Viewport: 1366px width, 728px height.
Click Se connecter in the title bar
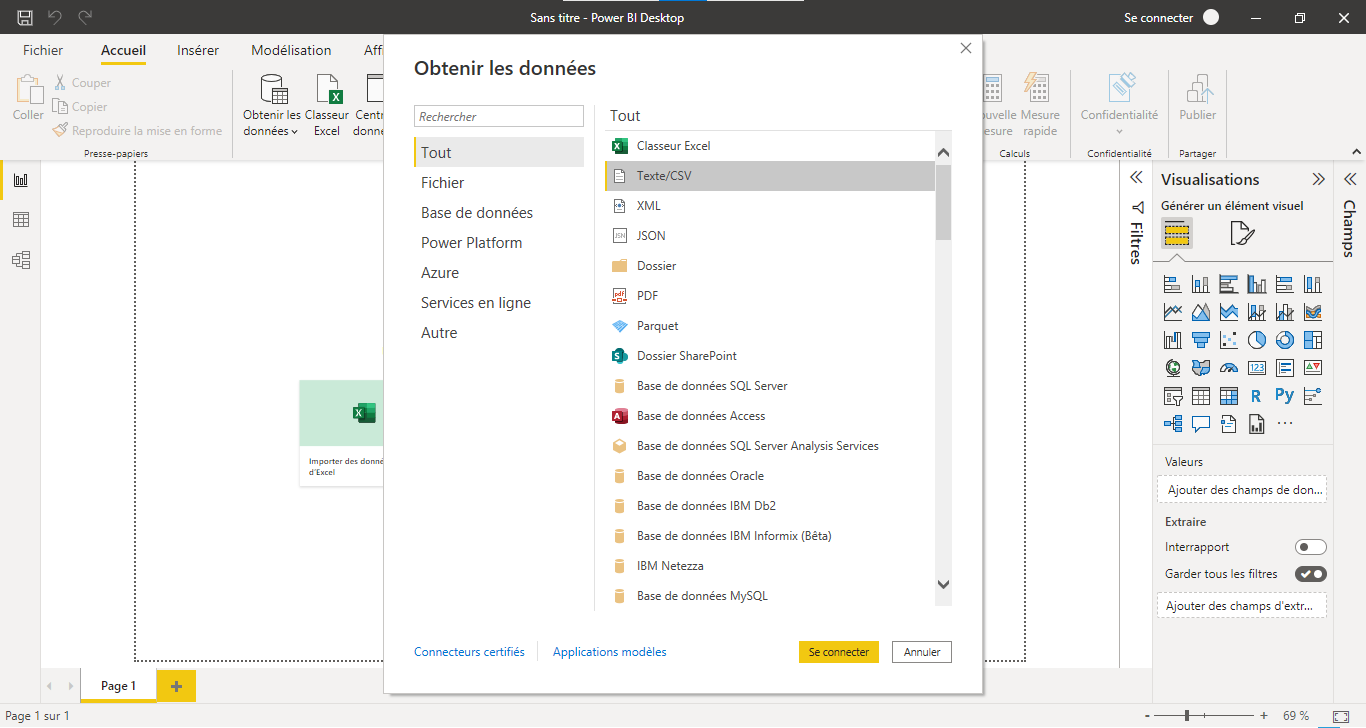tap(1158, 17)
